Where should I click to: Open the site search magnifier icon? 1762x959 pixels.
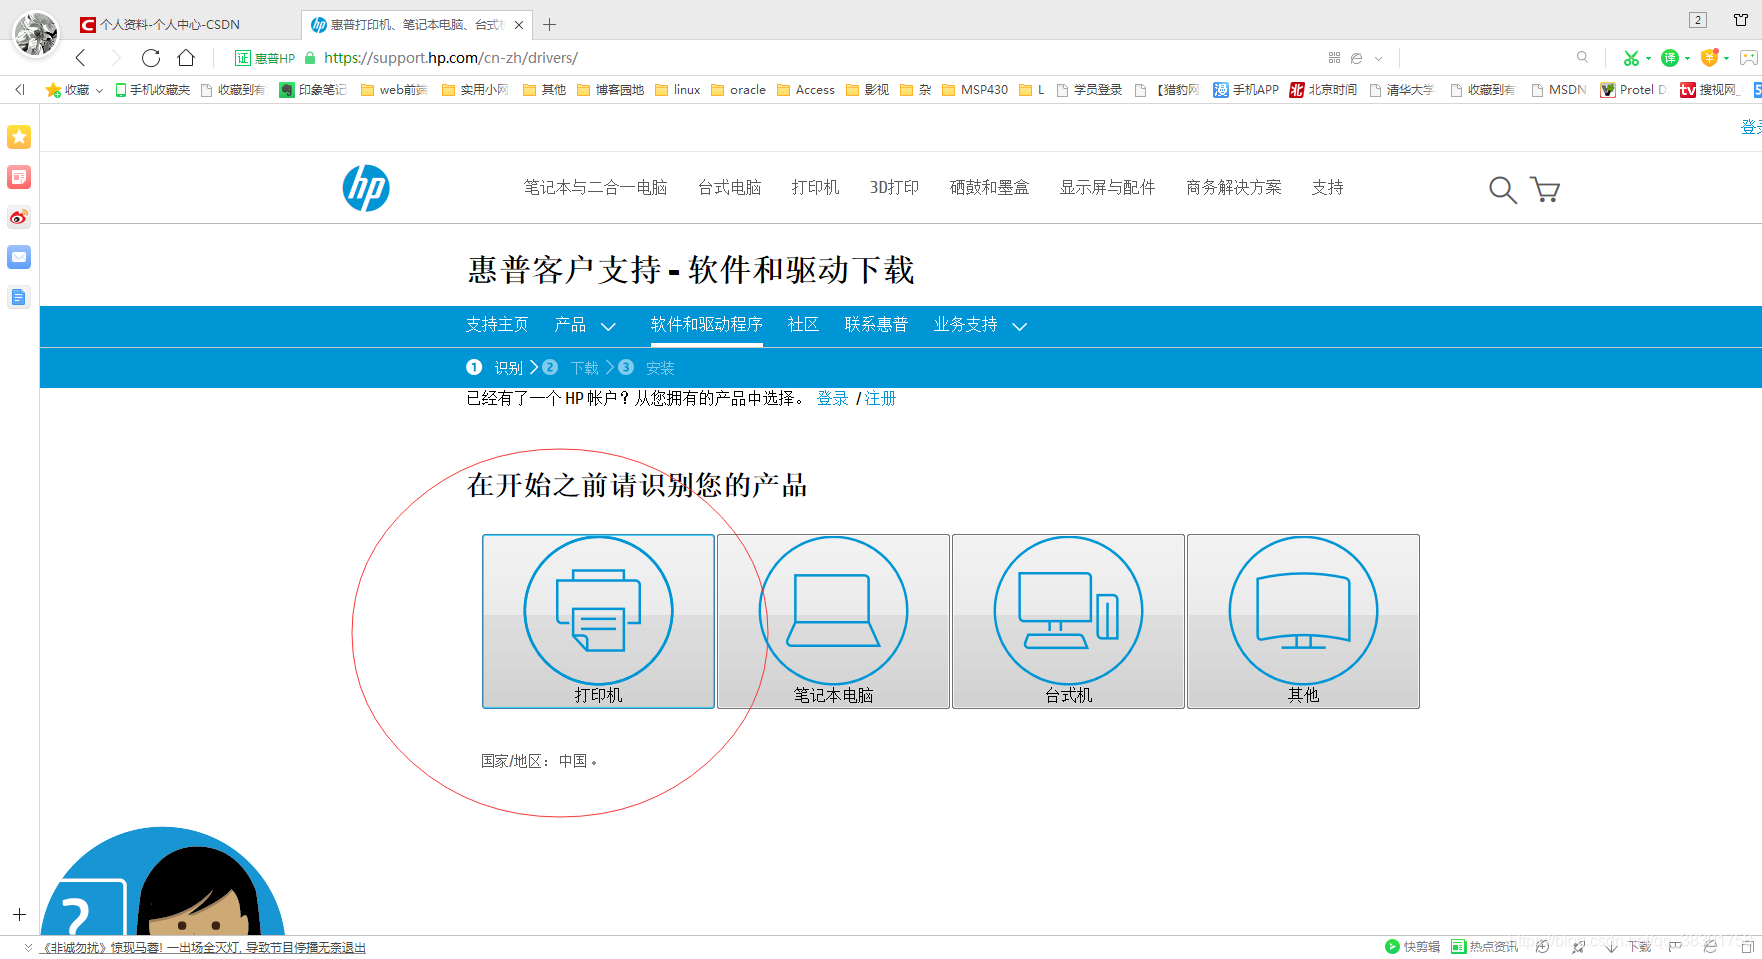[1502, 189]
